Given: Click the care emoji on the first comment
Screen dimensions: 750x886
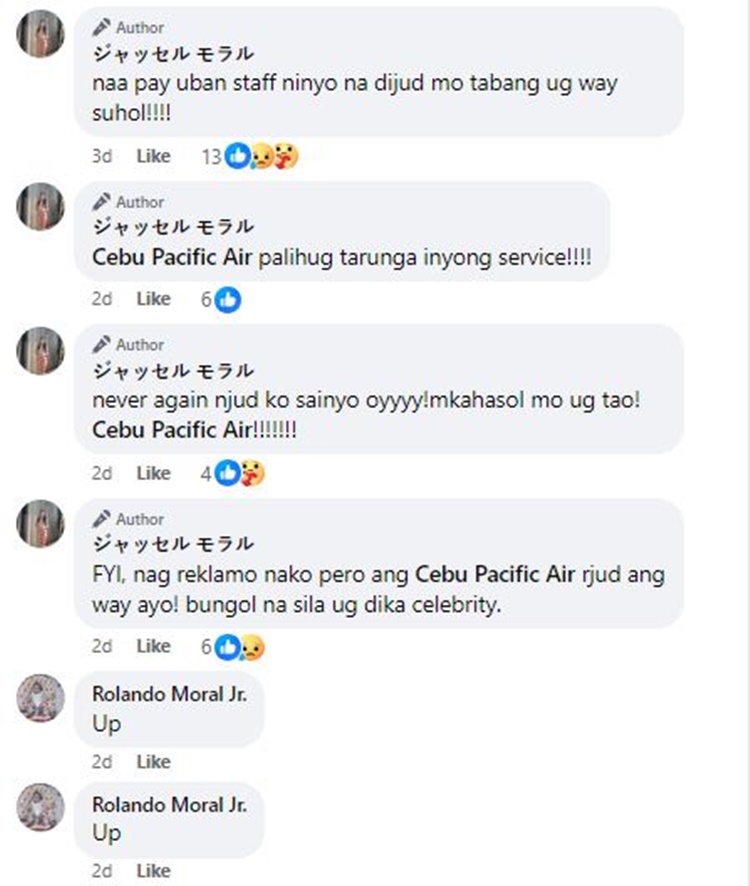Looking at the screenshot, I should point(285,156).
